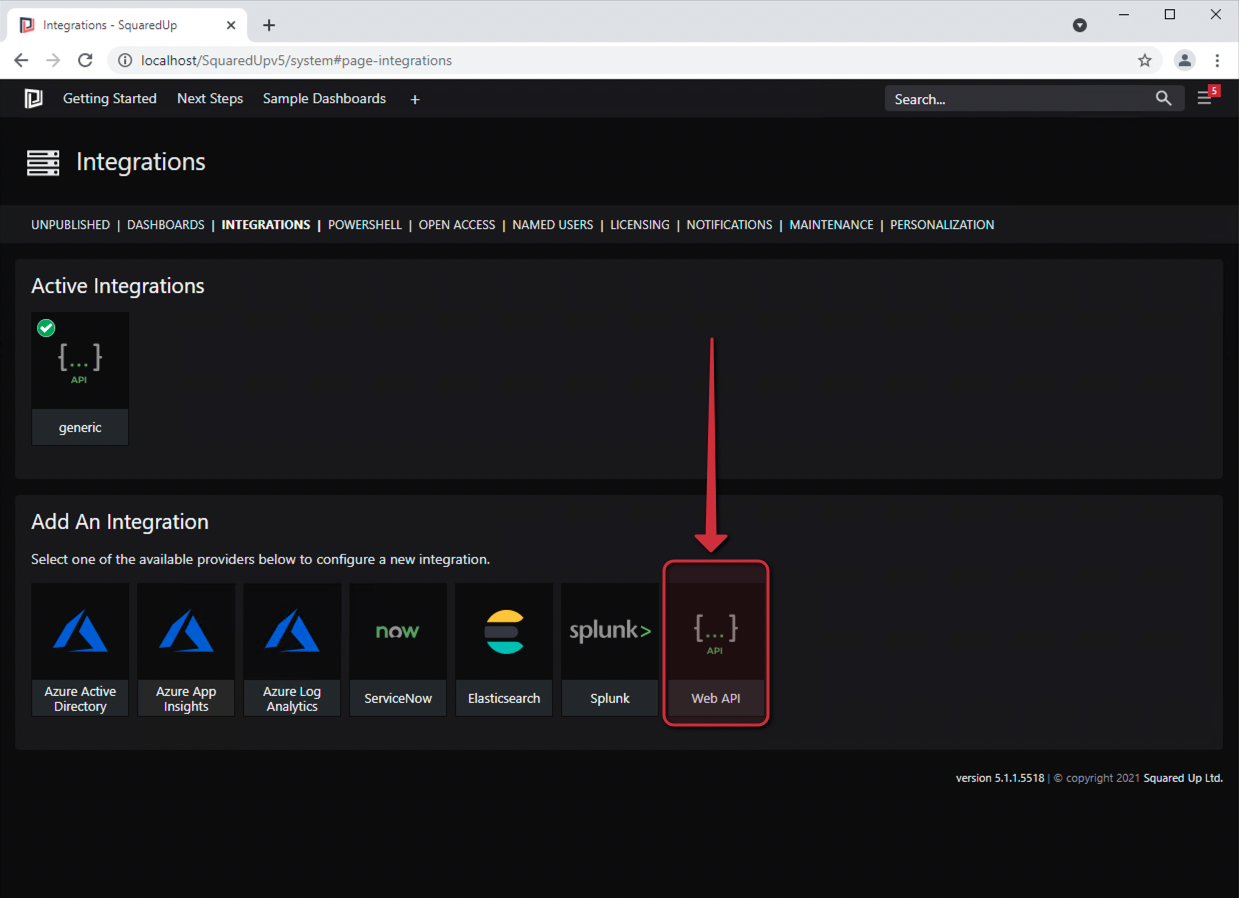
Task: Open the Getting Started dashboard
Action: (110, 98)
